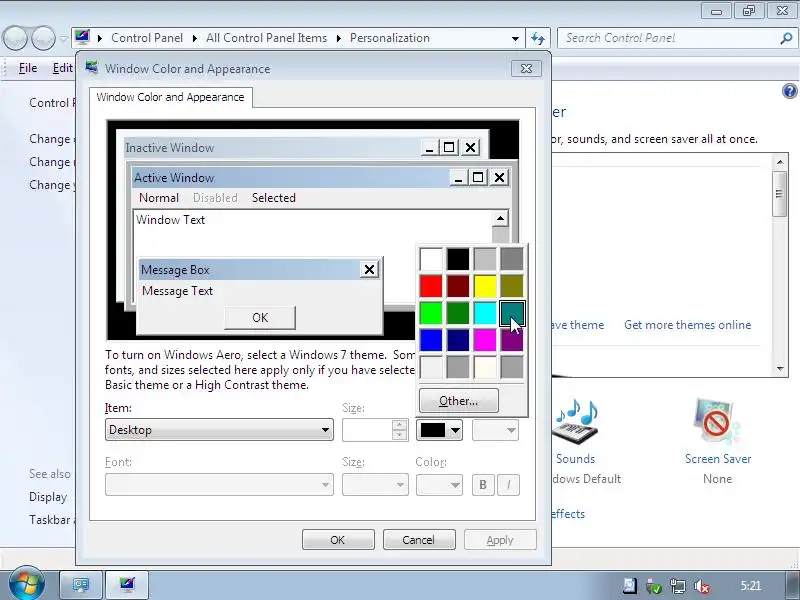Pick the cyan color swatch

tap(485, 313)
